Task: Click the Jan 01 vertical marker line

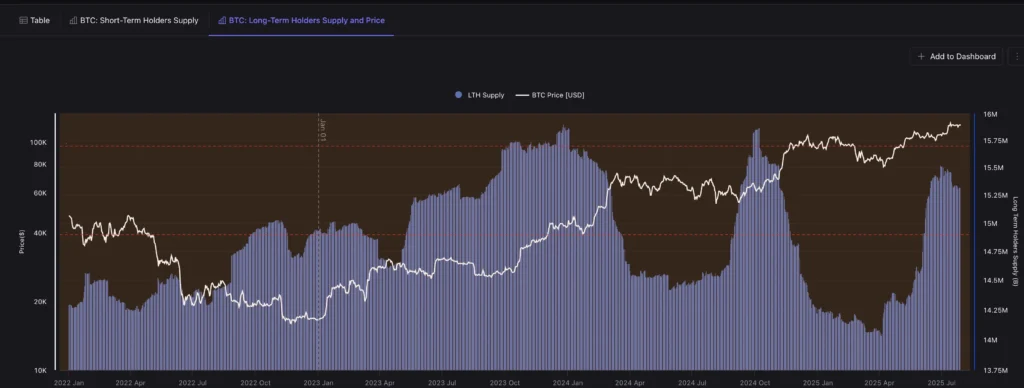Action: pyautogui.click(x=318, y=242)
